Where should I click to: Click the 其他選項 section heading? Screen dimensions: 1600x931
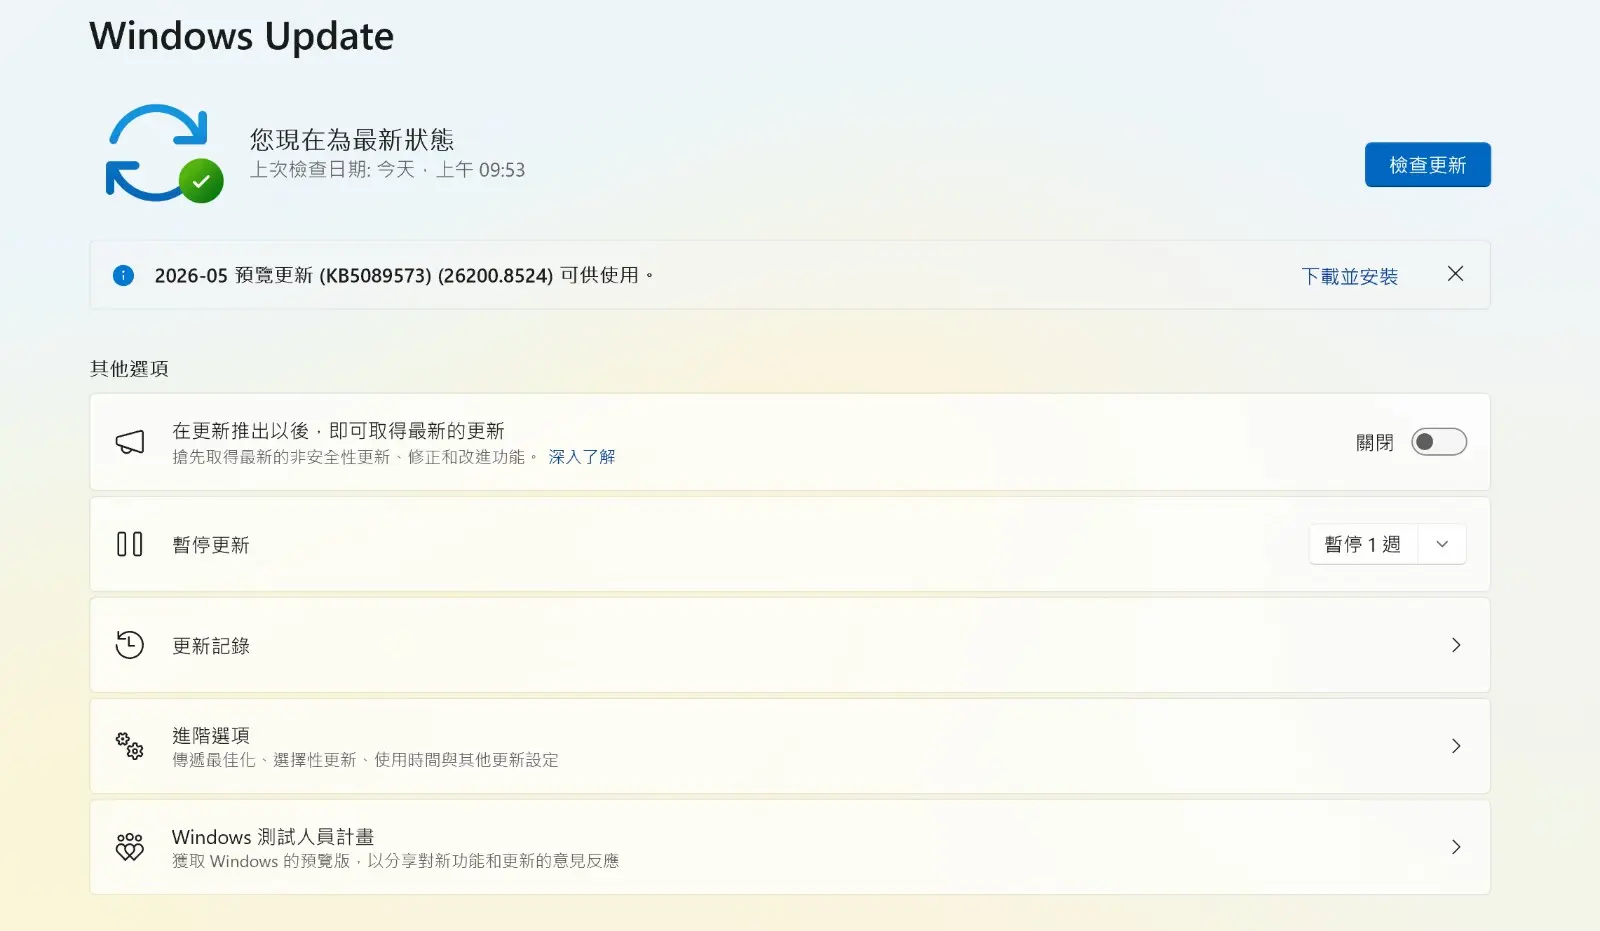(x=129, y=369)
